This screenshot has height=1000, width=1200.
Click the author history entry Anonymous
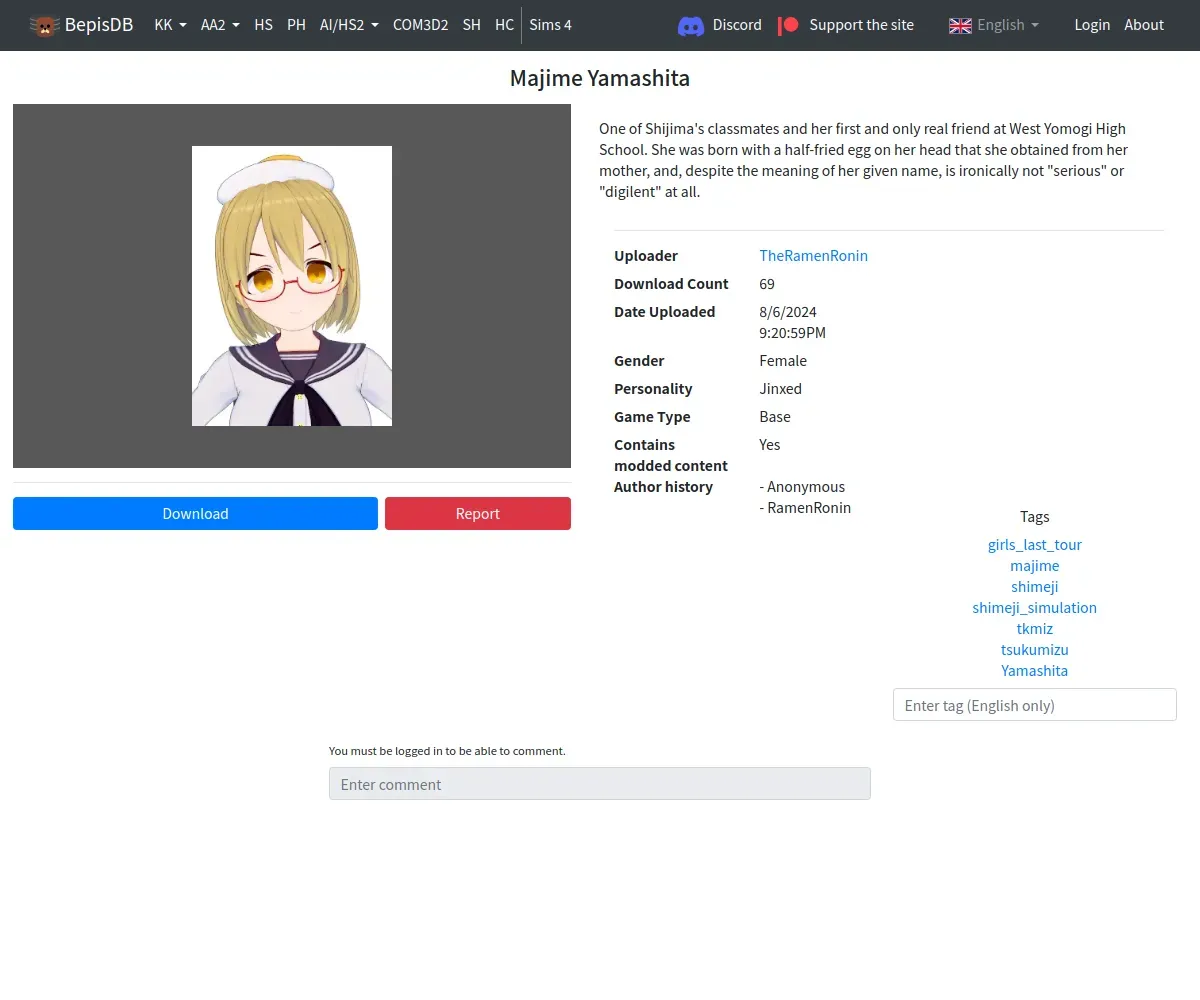pyautogui.click(x=803, y=487)
